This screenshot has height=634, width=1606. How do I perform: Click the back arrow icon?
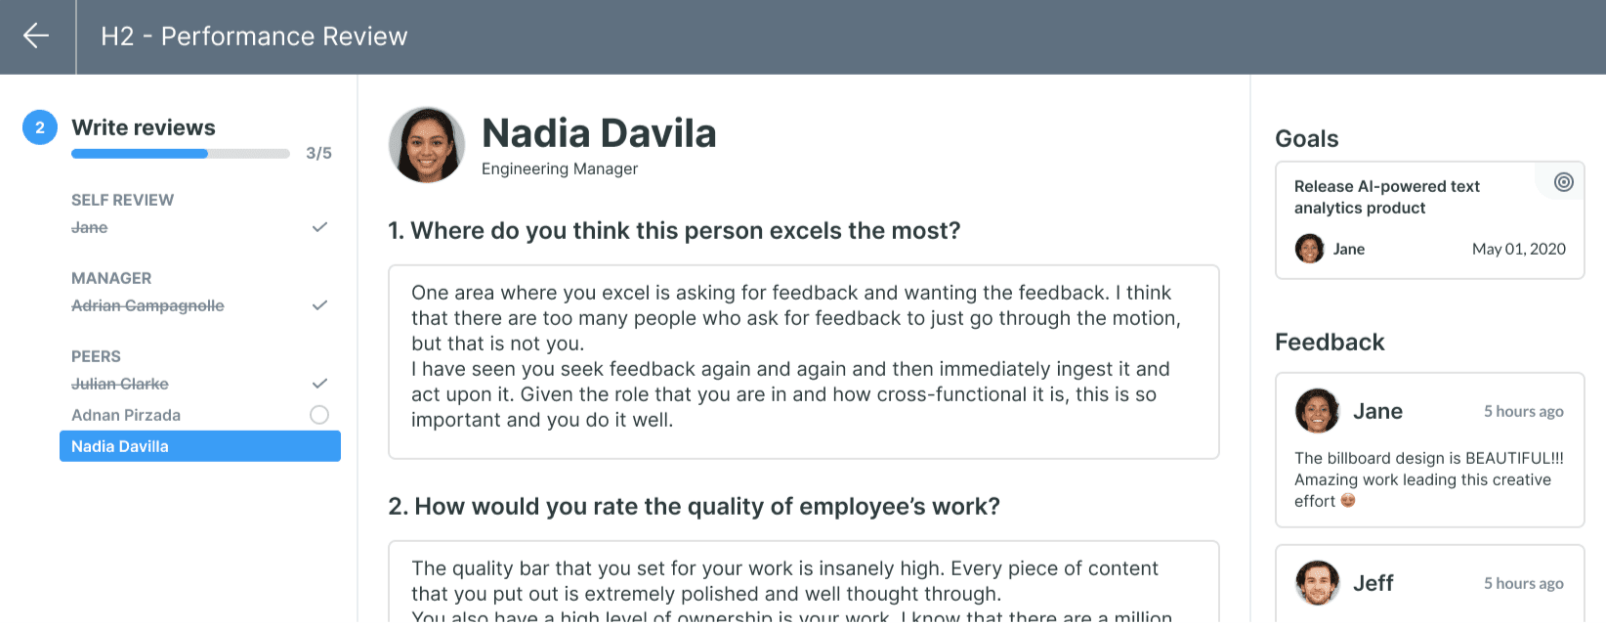[x=36, y=36]
